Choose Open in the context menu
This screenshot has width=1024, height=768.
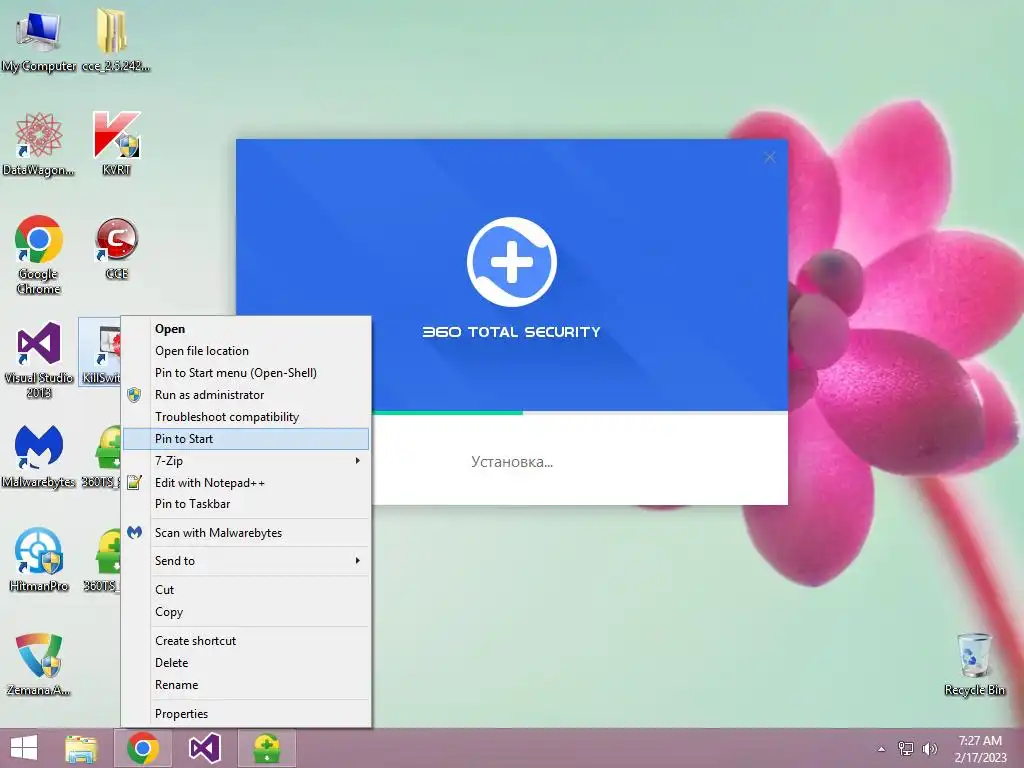(x=246, y=329)
